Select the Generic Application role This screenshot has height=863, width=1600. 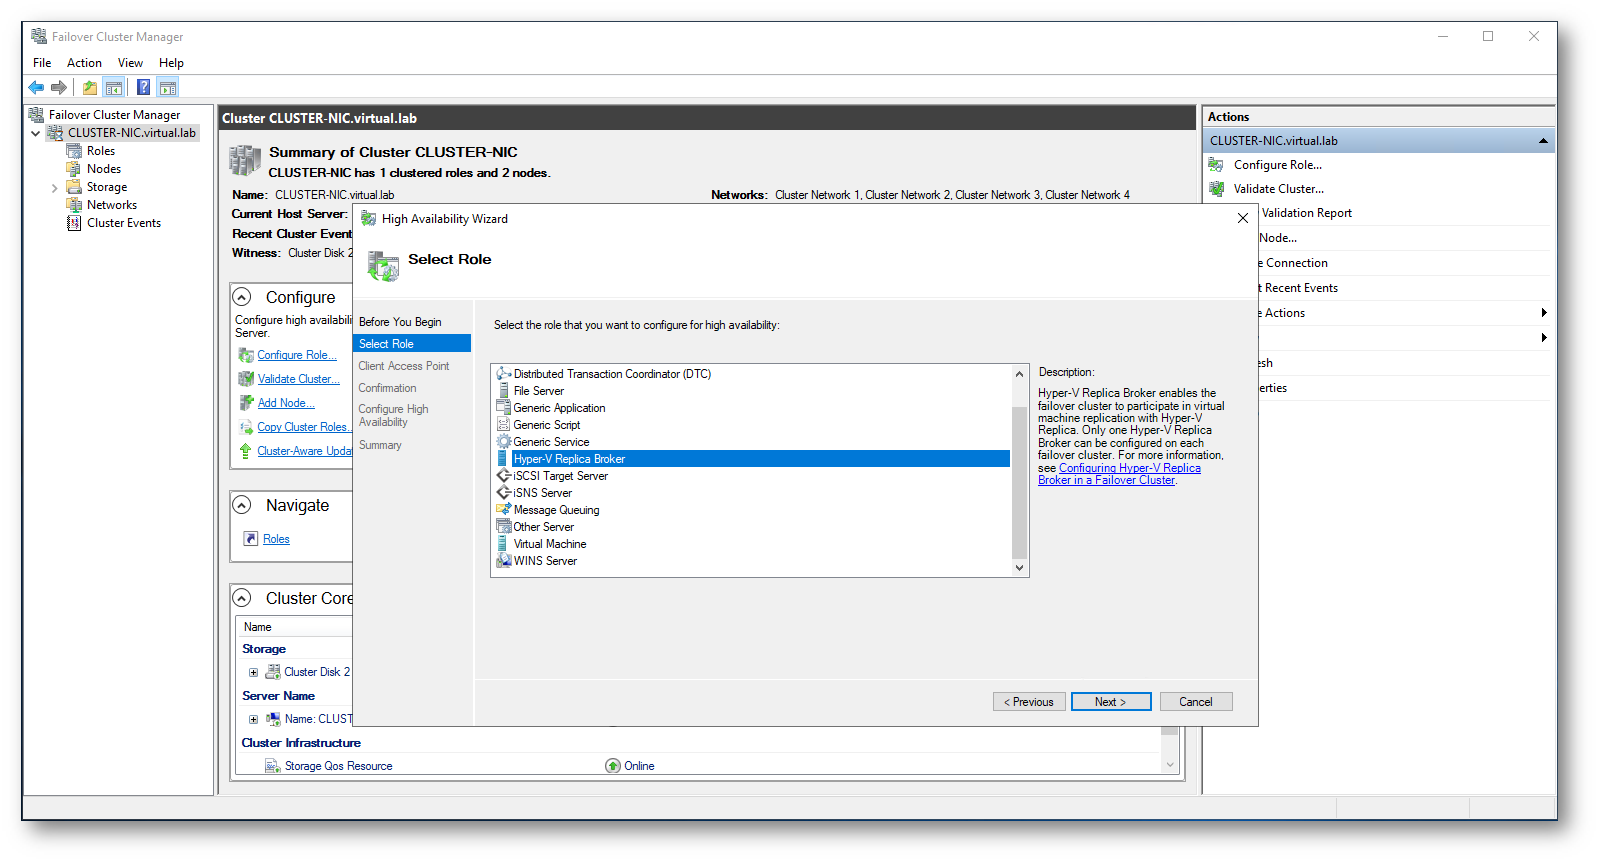coord(559,408)
